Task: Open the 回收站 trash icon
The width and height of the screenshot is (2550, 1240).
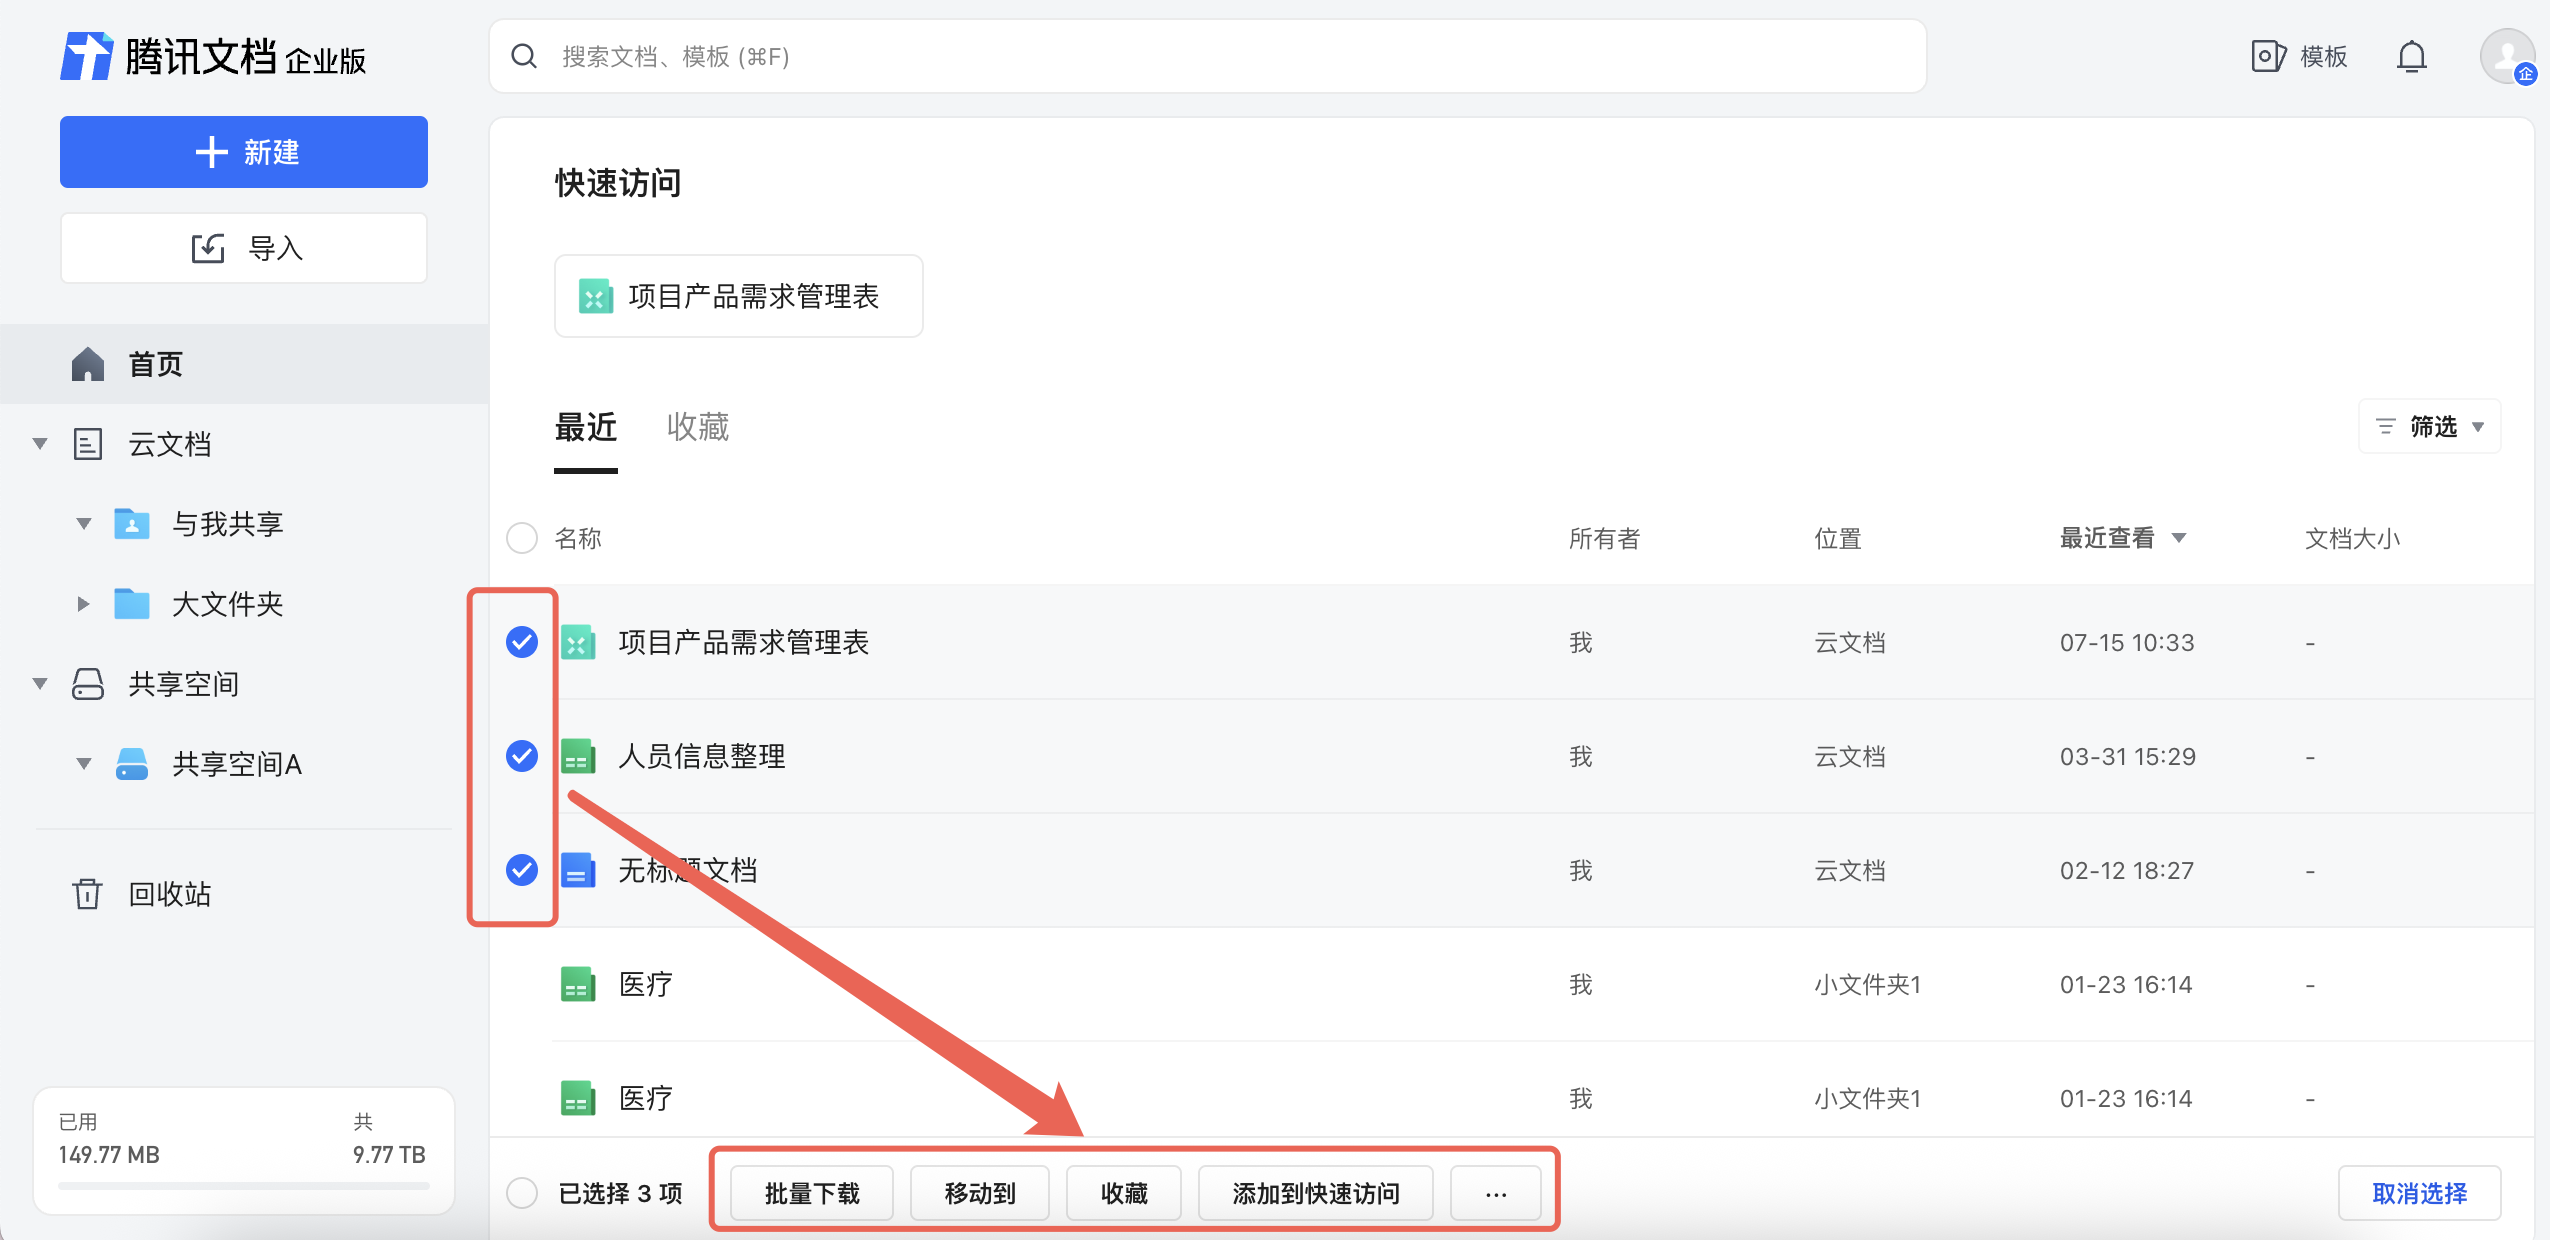Action: [87, 893]
